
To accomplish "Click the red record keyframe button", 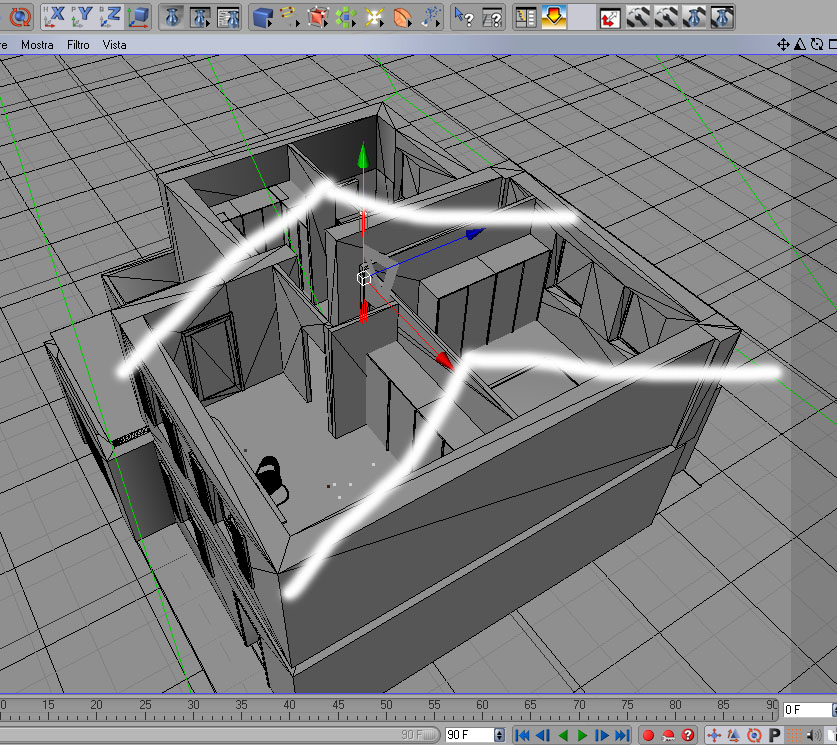I will 648,735.
